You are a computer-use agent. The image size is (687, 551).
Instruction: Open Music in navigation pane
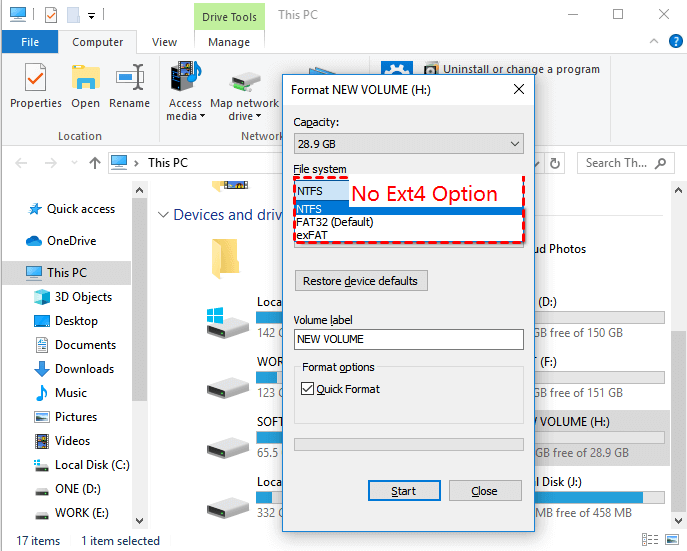[60, 393]
